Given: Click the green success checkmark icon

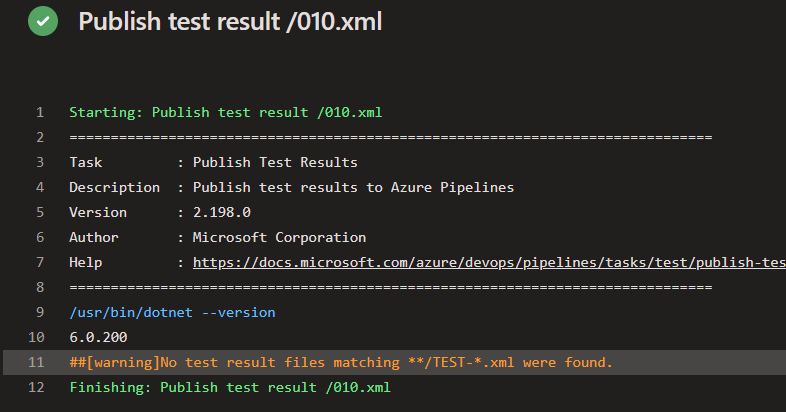Looking at the screenshot, I should (43, 21).
